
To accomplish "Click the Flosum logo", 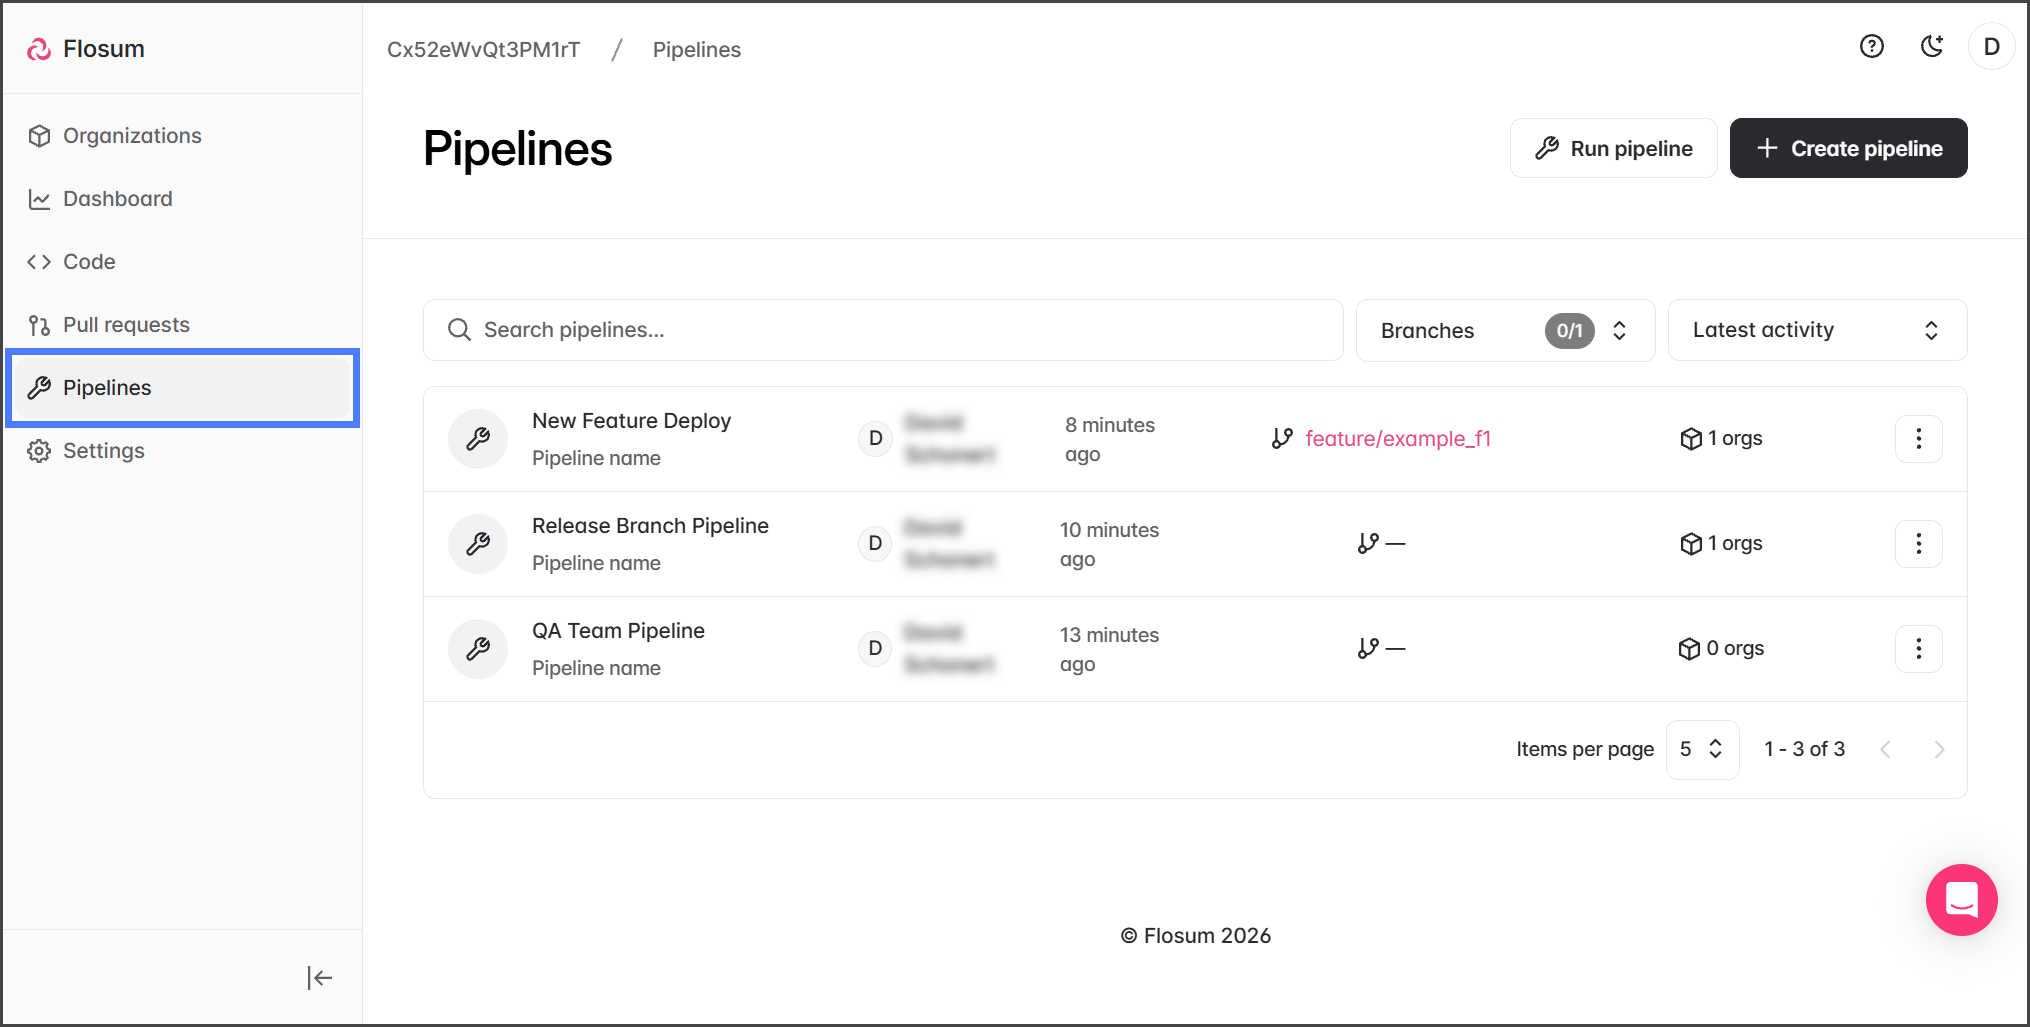I will (x=86, y=49).
